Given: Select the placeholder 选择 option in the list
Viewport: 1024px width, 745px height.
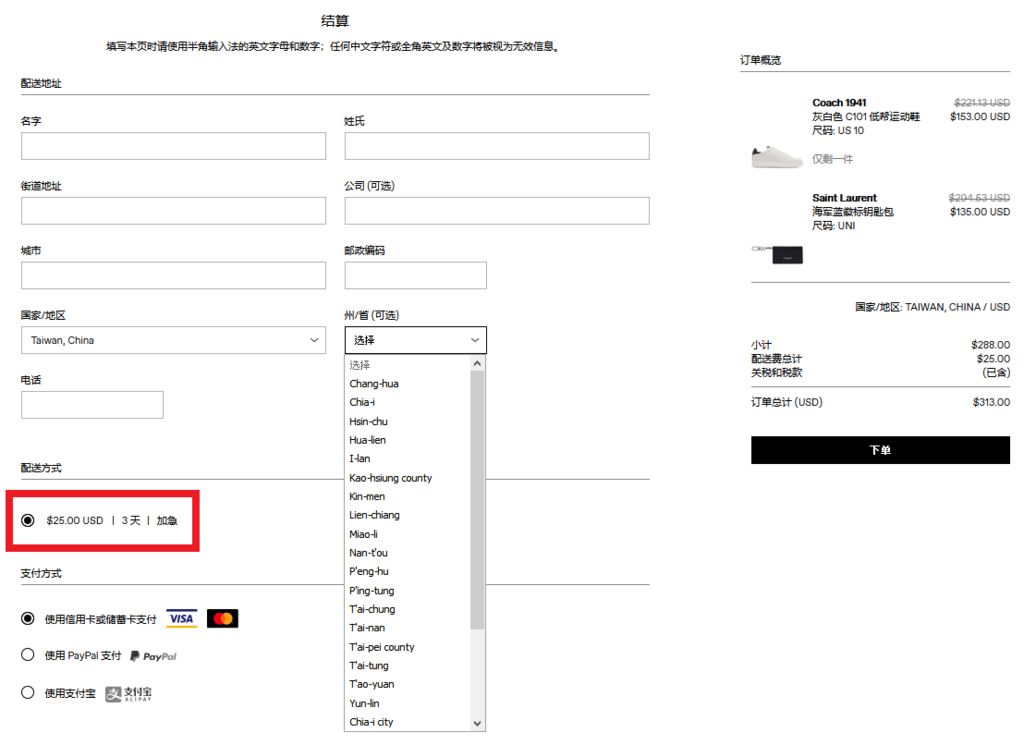Looking at the screenshot, I should point(408,365).
